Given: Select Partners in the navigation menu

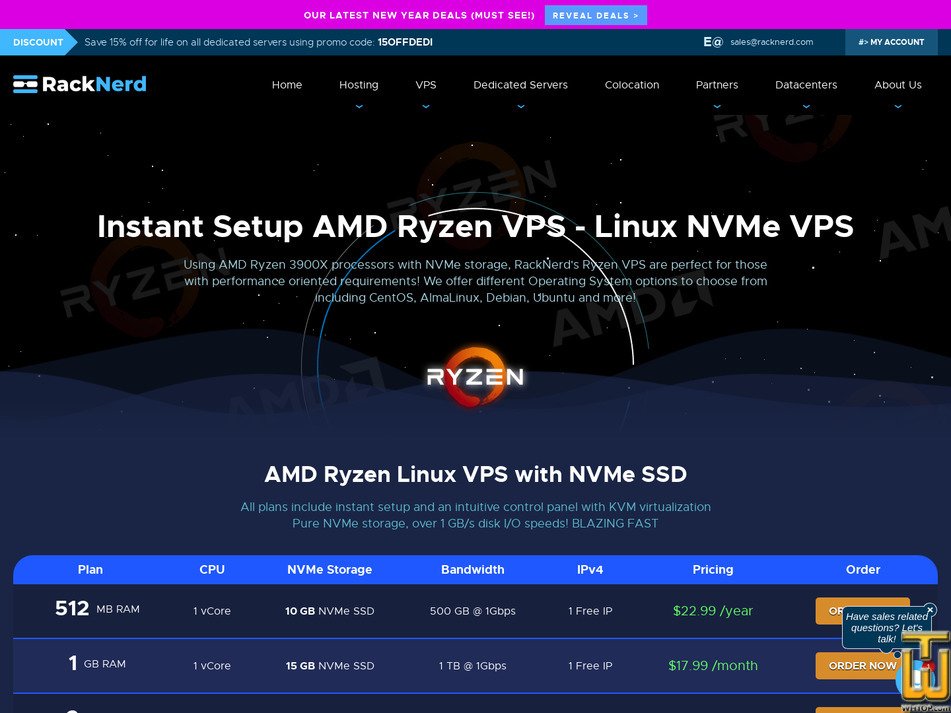Looking at the screenshot, I should coord(716,85).
